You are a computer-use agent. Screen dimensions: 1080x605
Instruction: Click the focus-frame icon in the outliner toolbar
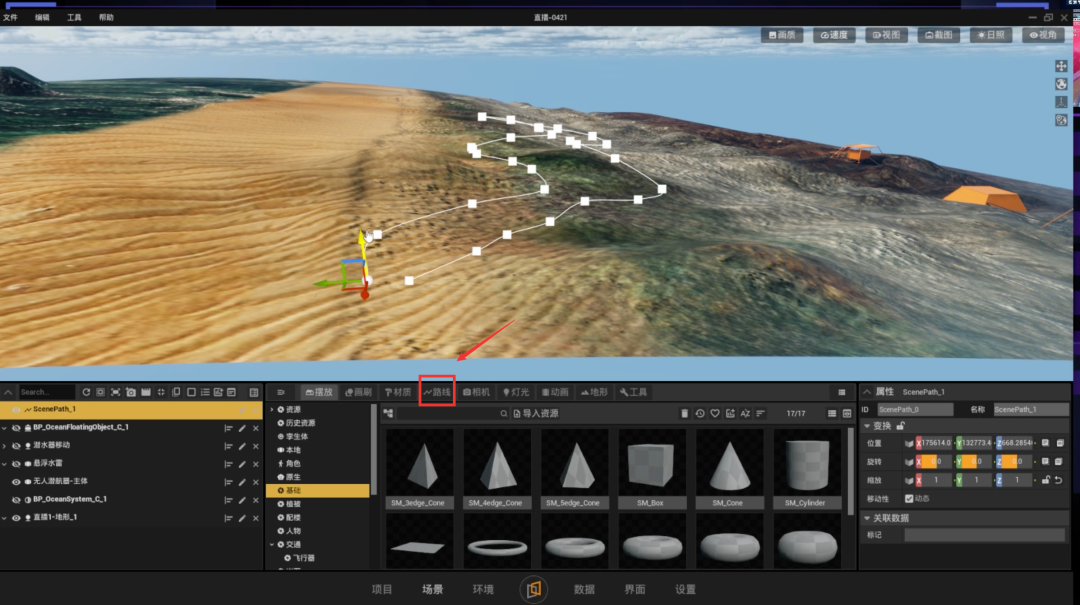pos(116,392)
